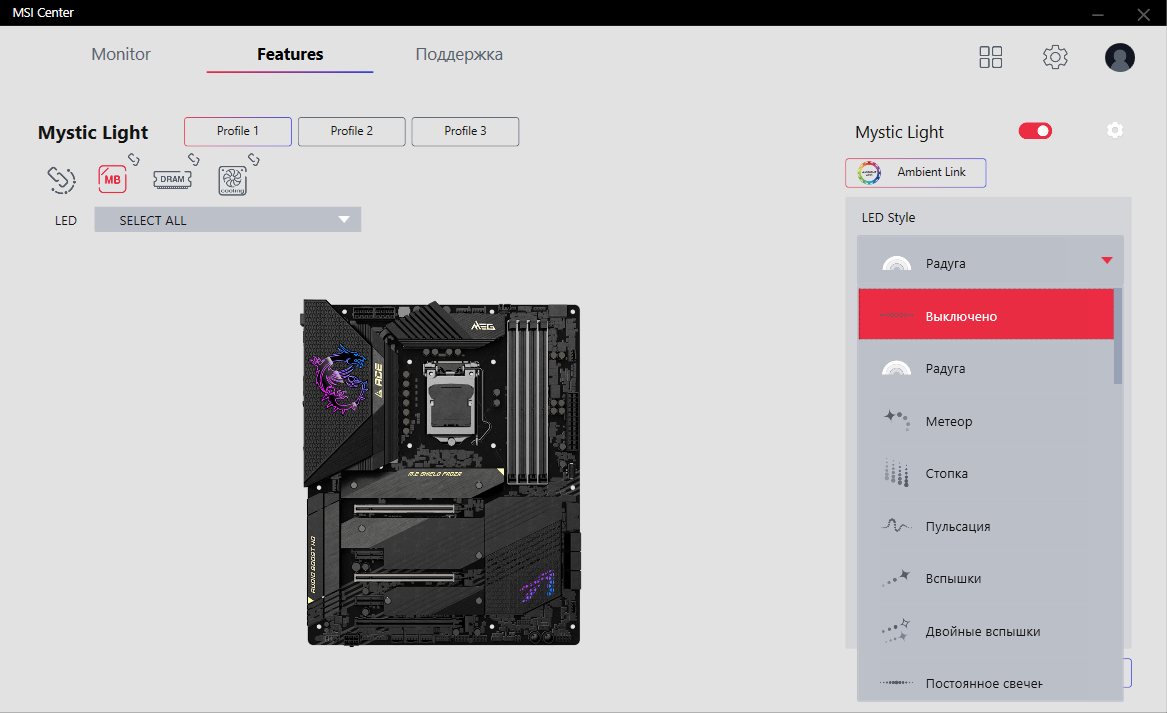Image resolution: width=1167 pixels, height=713 pixels.
Task: Open MSI Center settings gear
Action: 1055,57
